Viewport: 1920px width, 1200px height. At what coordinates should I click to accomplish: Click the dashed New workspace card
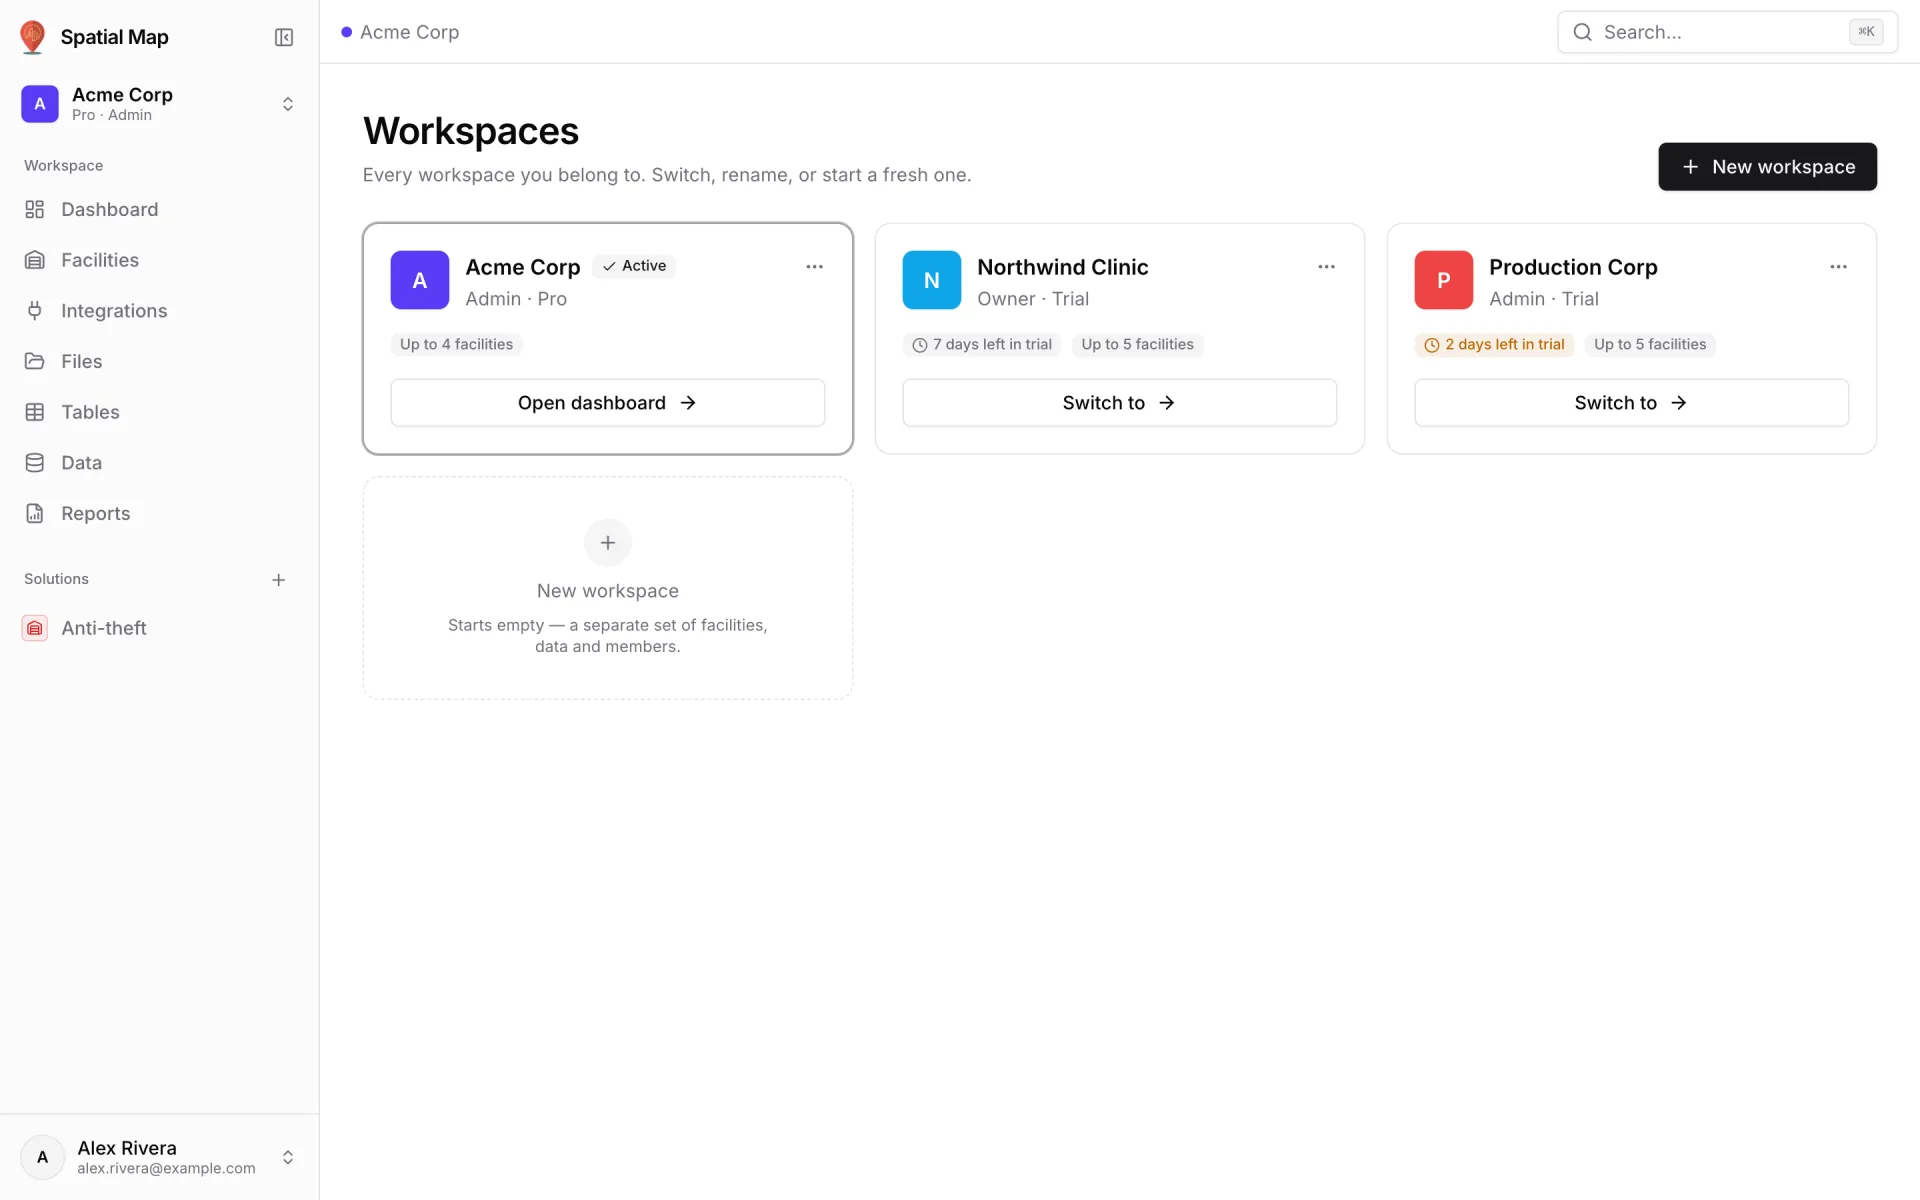(x=608, y=588)
